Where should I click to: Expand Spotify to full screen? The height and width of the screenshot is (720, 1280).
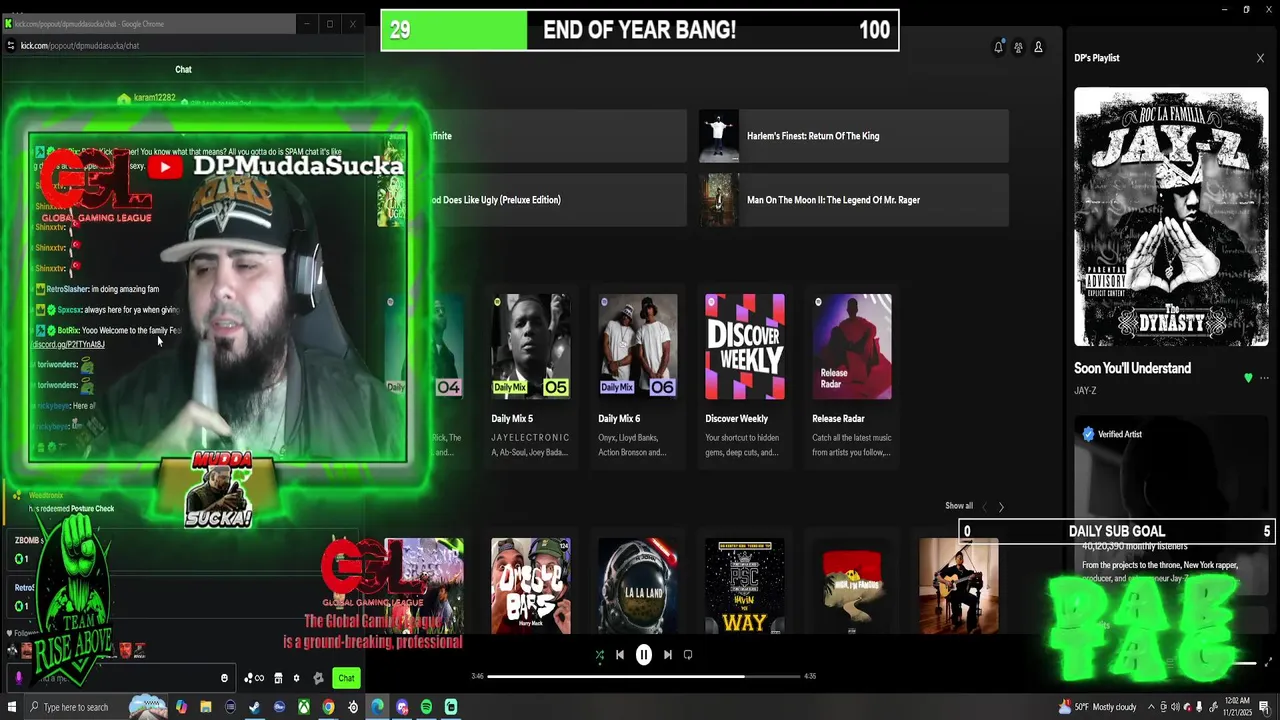[x=1269, y=662]
